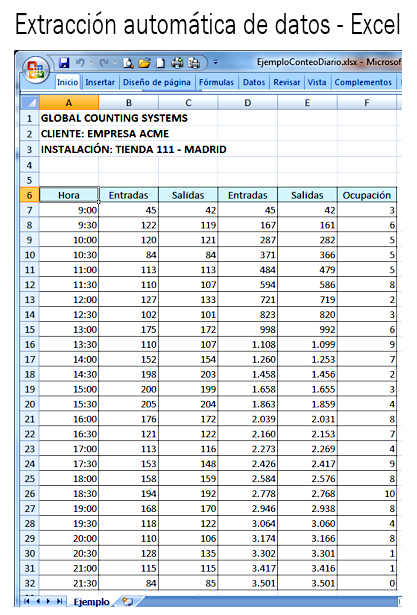Select row 32 header

[x=30, y=583]
